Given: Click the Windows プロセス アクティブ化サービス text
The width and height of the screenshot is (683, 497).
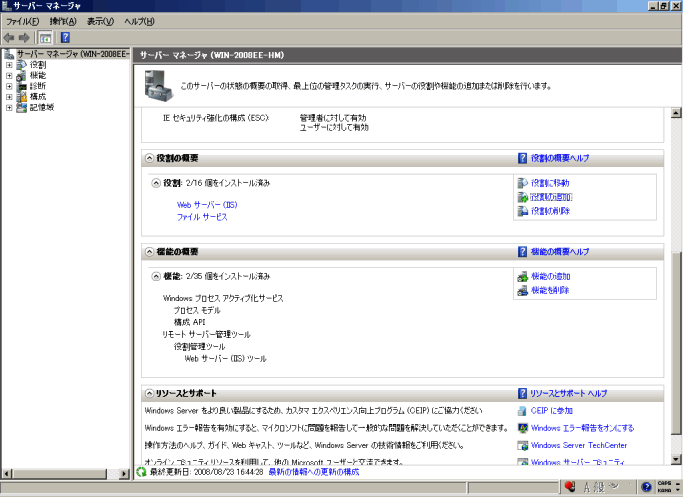Looking at the screenshot, I should coord(223,298).
